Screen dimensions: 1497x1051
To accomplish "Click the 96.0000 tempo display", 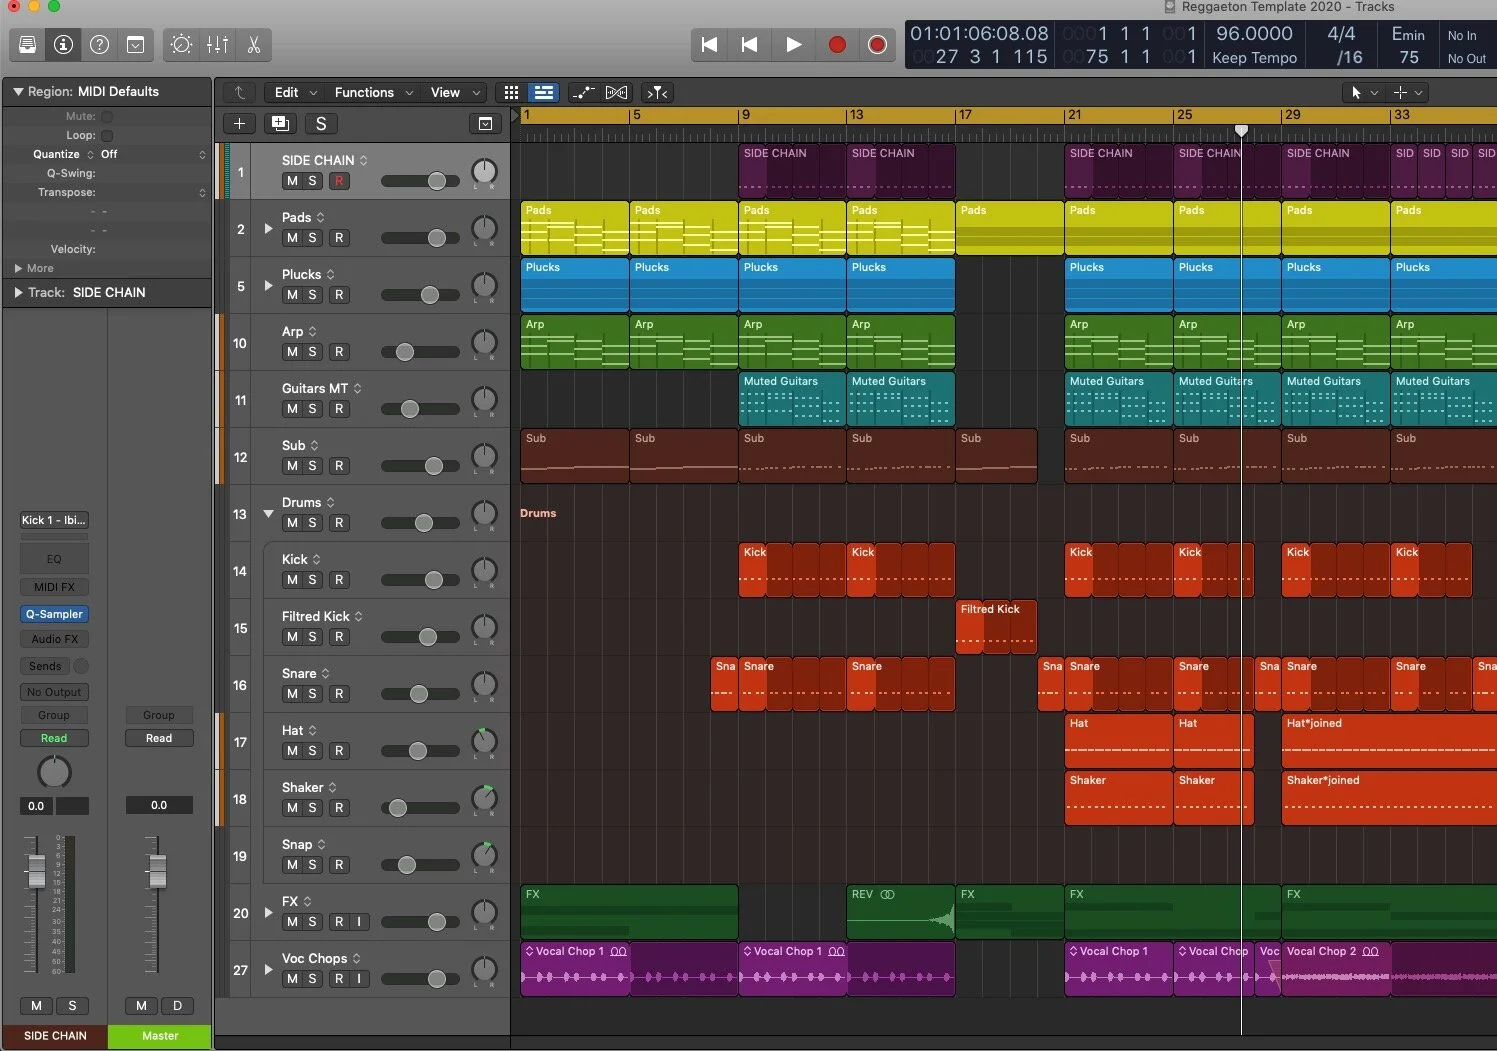I will pyautogui.click(x=1254, y=34).
